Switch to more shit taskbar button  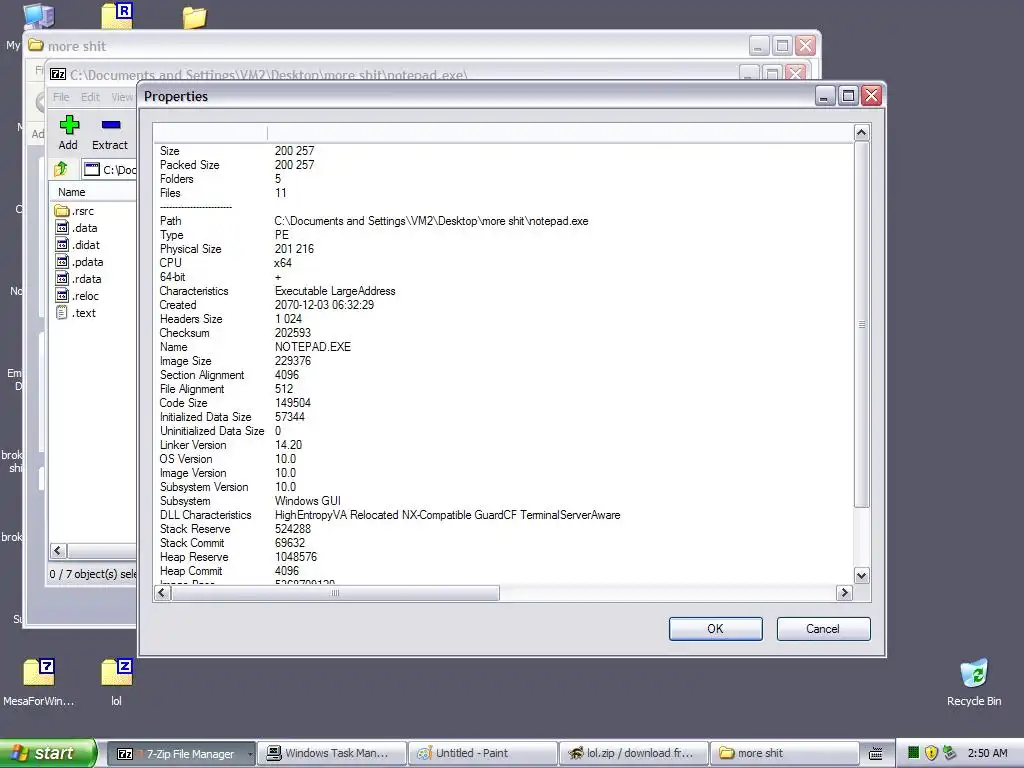click(x=784, y=753)
